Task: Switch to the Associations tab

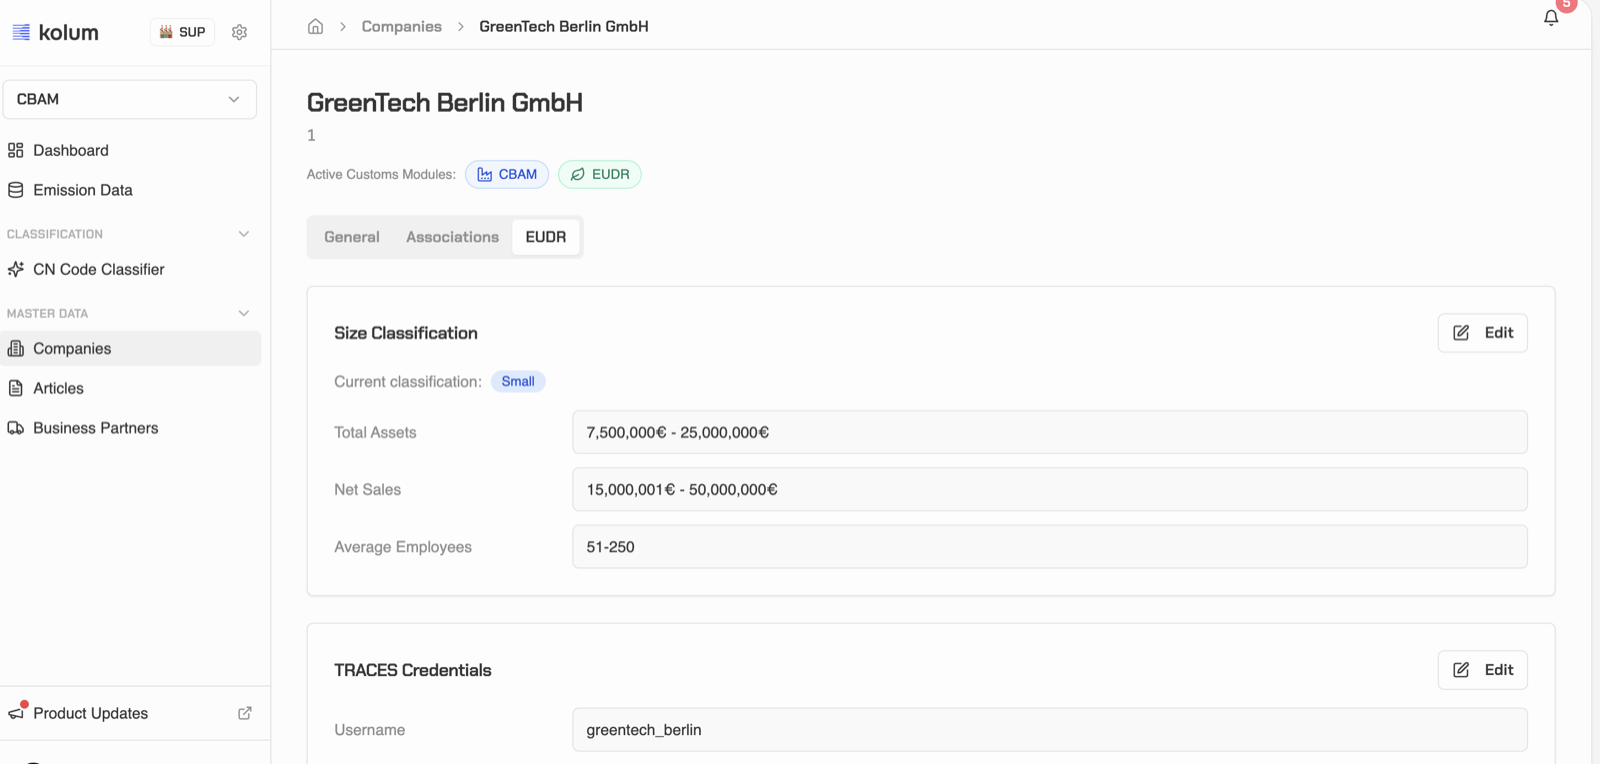Action: click(x=452, y=237)
